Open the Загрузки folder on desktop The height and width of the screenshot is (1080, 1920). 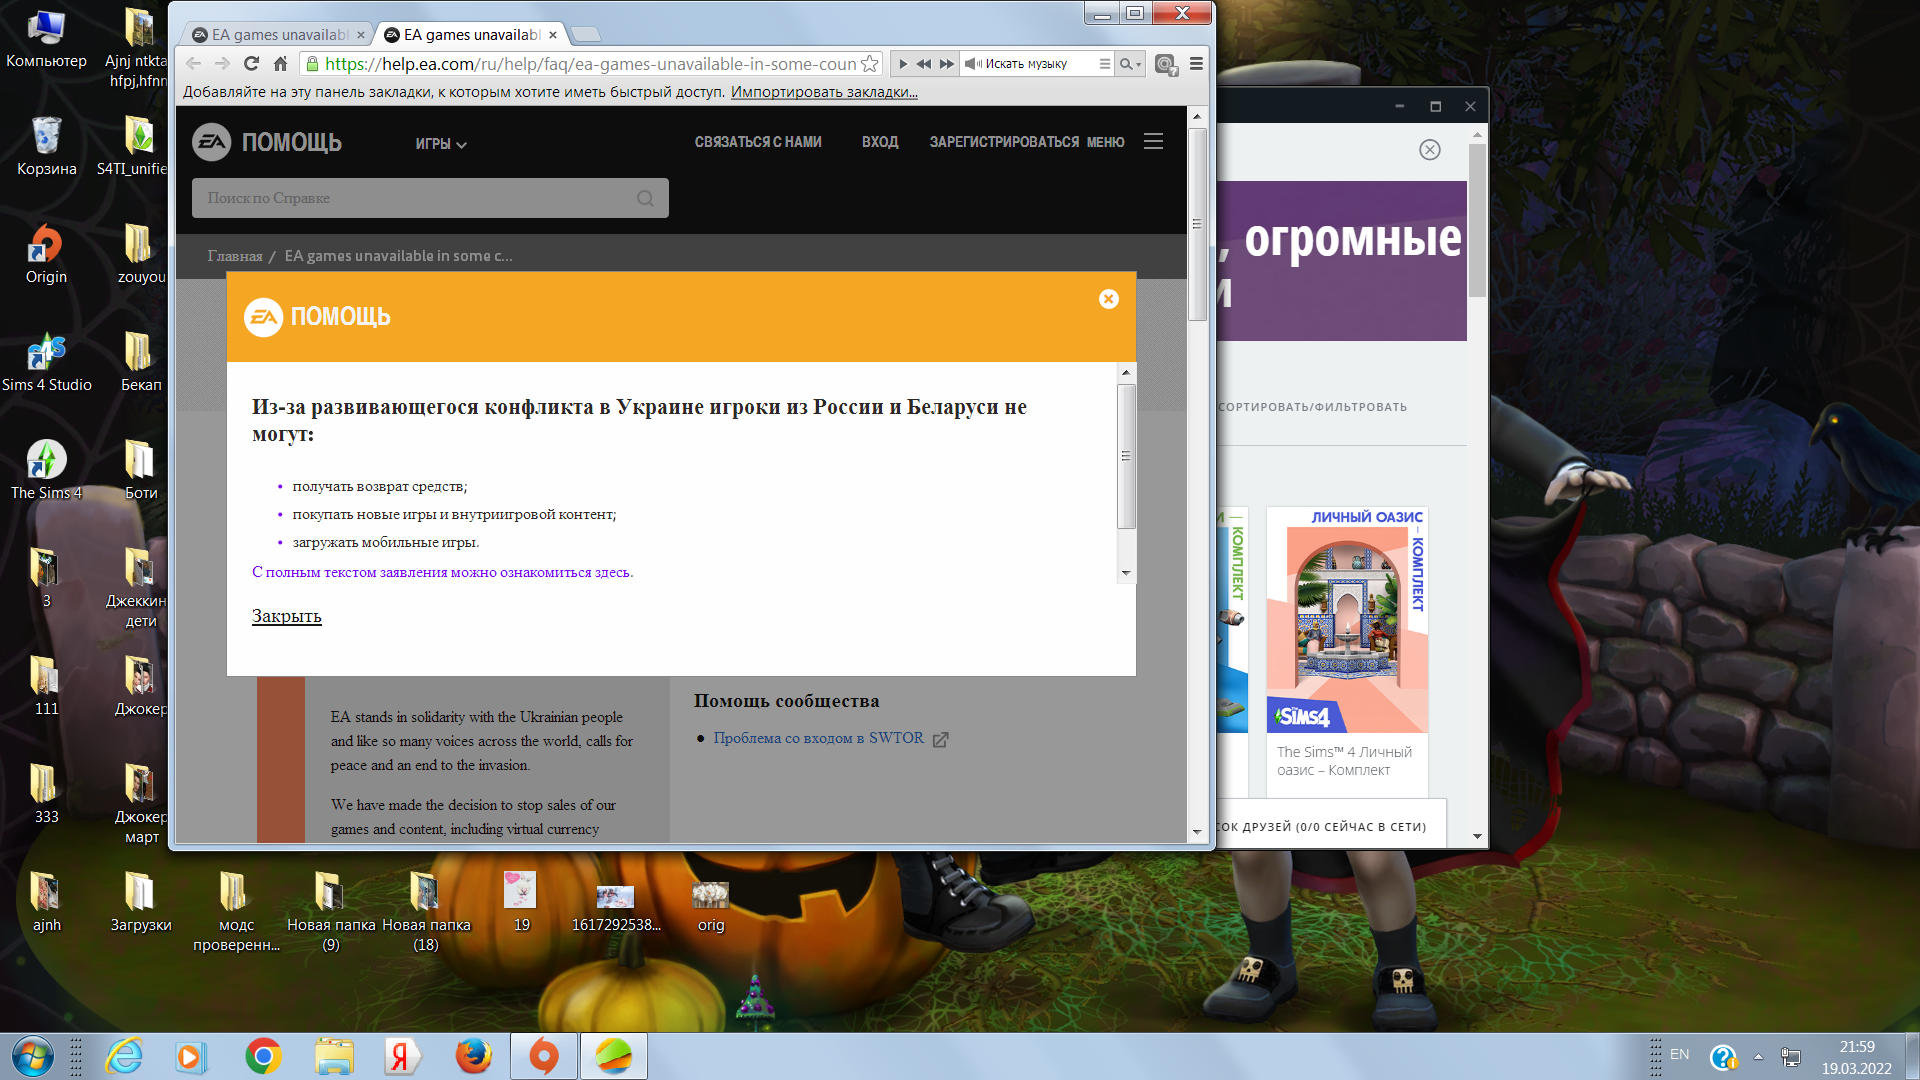click(x=141, y=904)
